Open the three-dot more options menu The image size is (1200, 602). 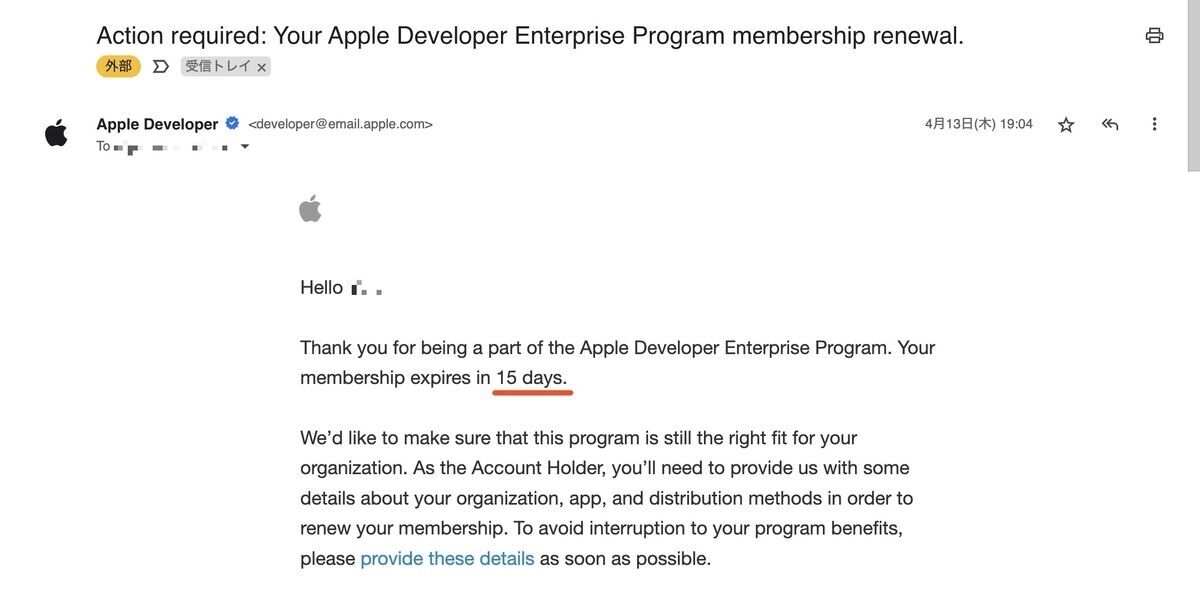[1154, 124]
